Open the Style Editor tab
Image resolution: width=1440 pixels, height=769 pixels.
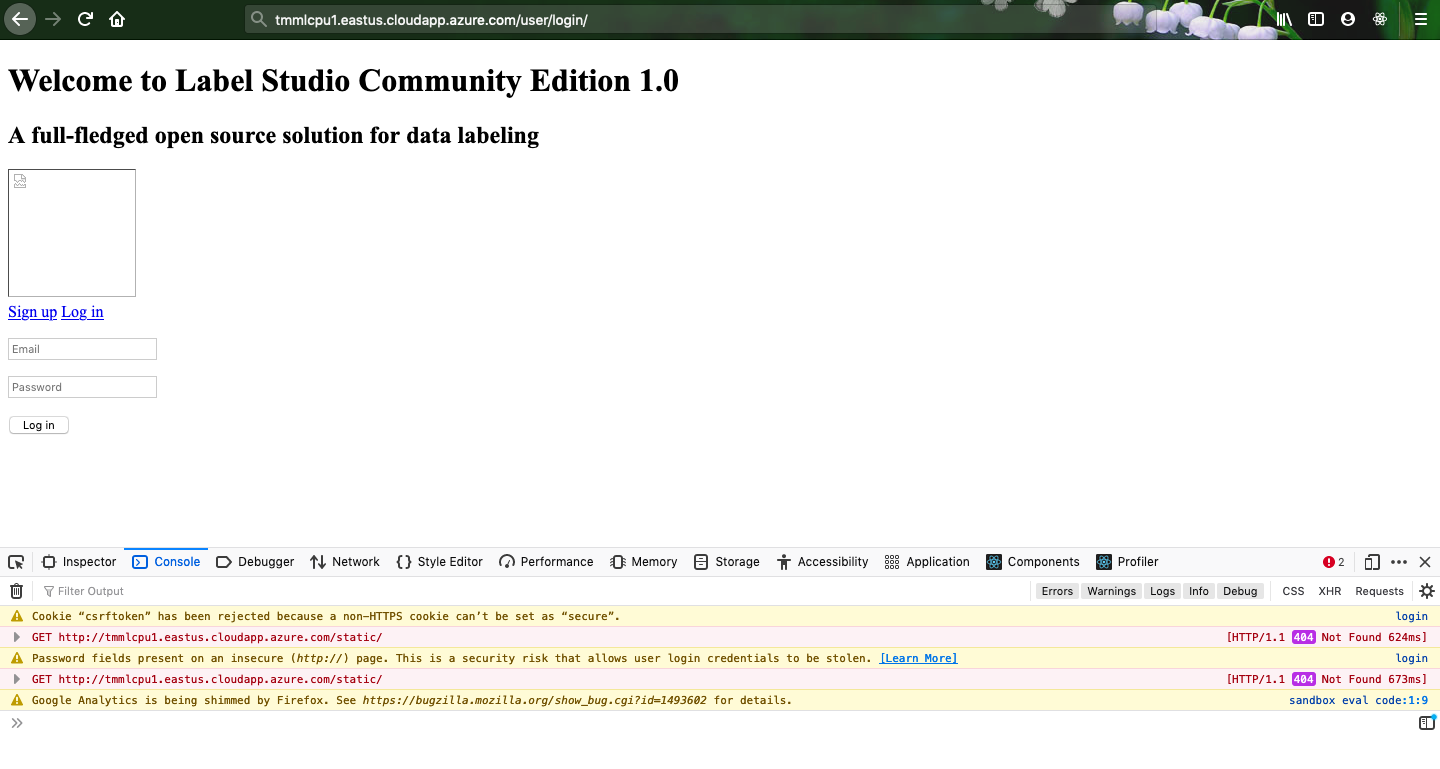coord(439,562)
